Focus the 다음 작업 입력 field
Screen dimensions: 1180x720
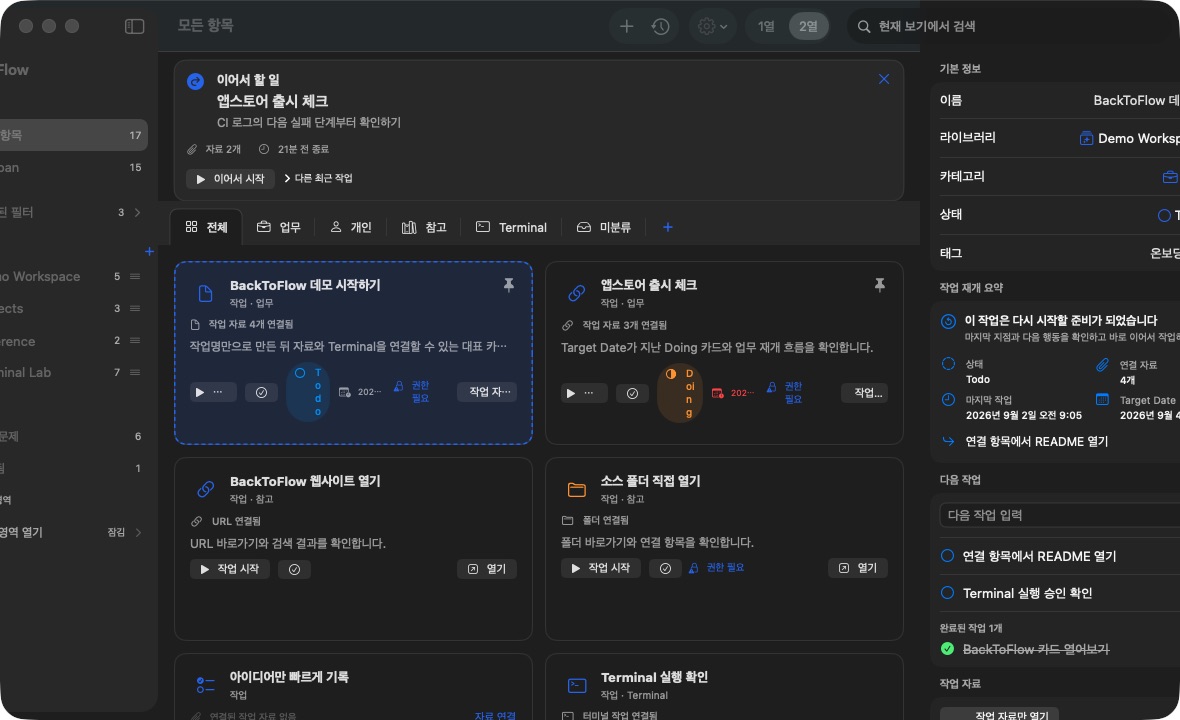click(x=1060, y=515)
